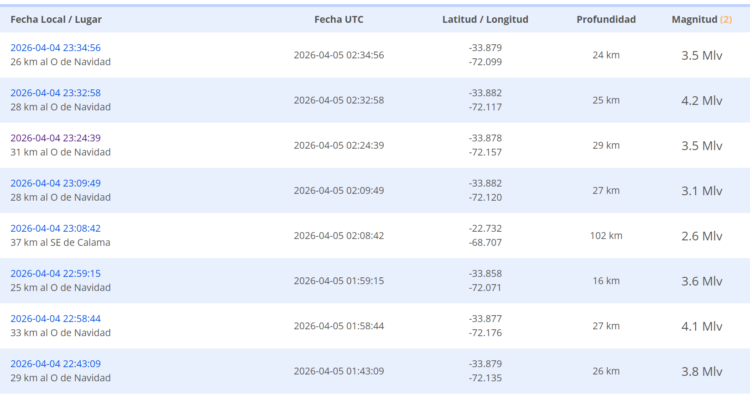Click the 4.1 Mlv magnitude value
The height and width of the screenshot is (400, 750).
click(697, 326)
